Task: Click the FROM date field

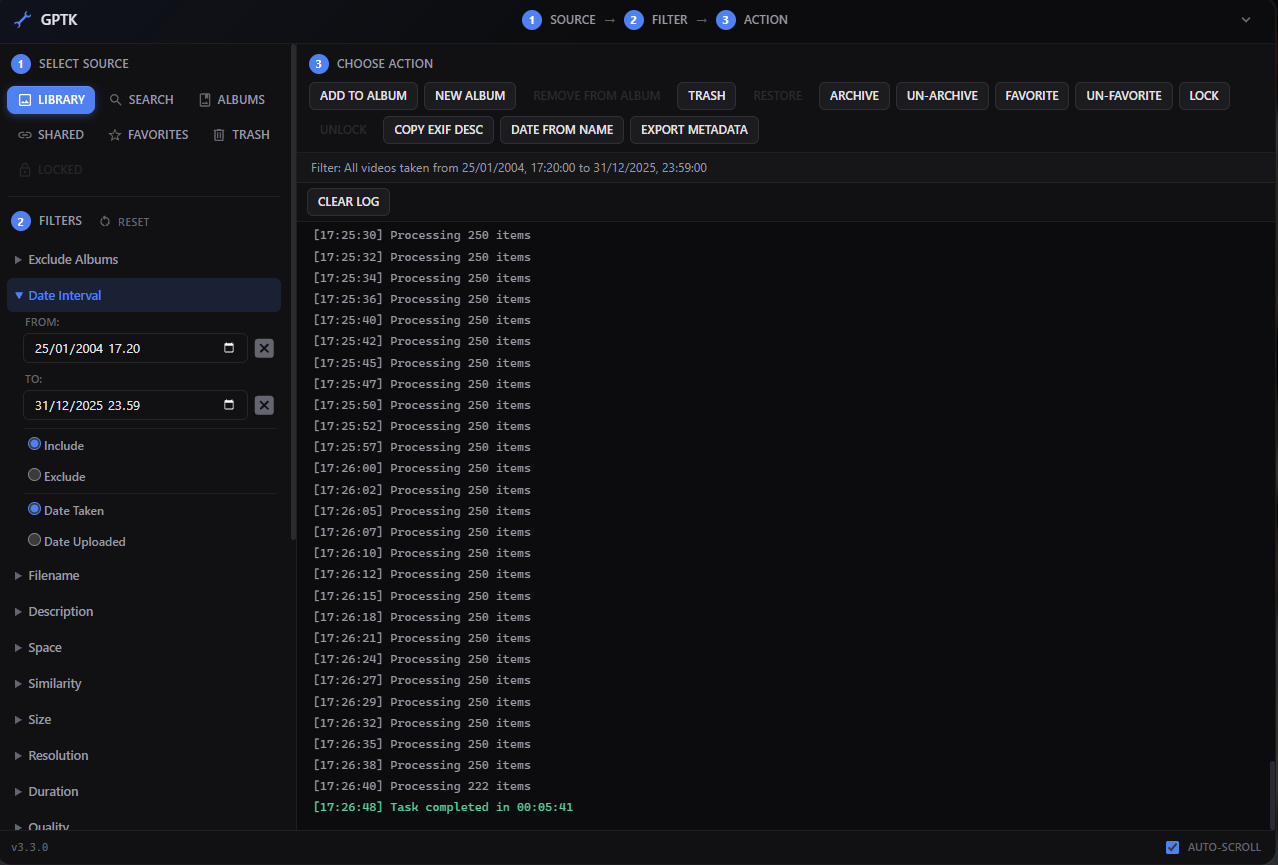Action: pos(135,348)
